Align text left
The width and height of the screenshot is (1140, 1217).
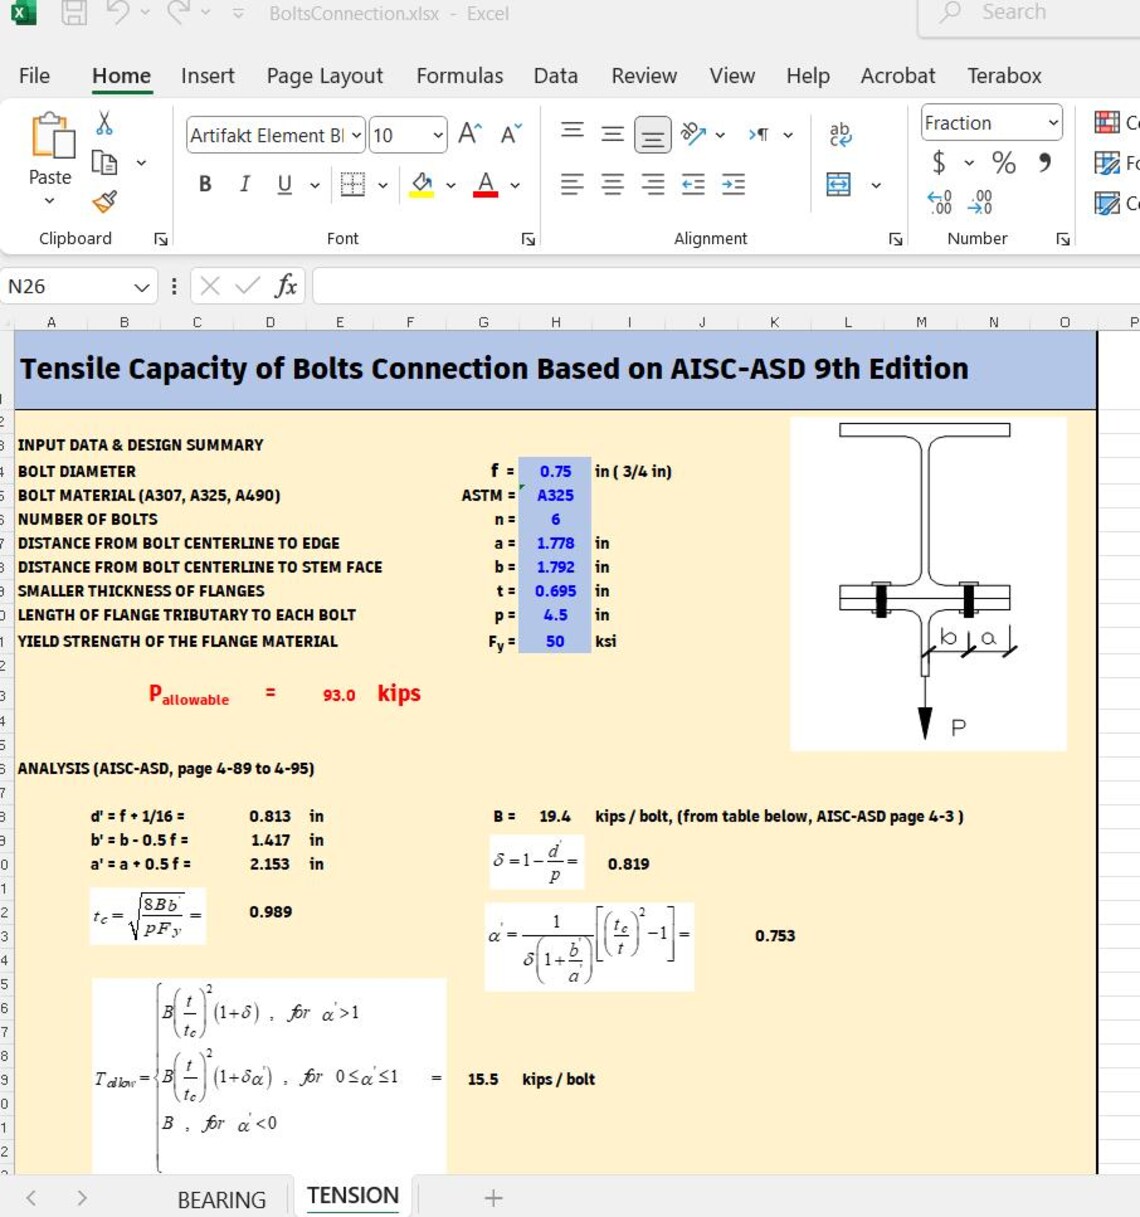click(x=572, y=184)
